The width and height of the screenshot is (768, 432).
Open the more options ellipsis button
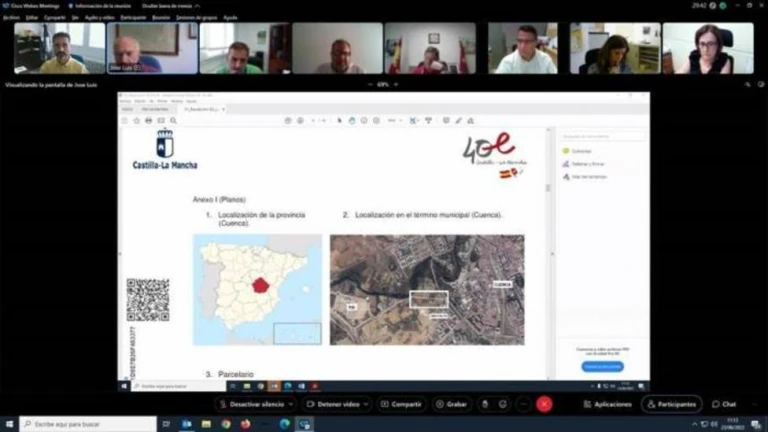point(523,404)
